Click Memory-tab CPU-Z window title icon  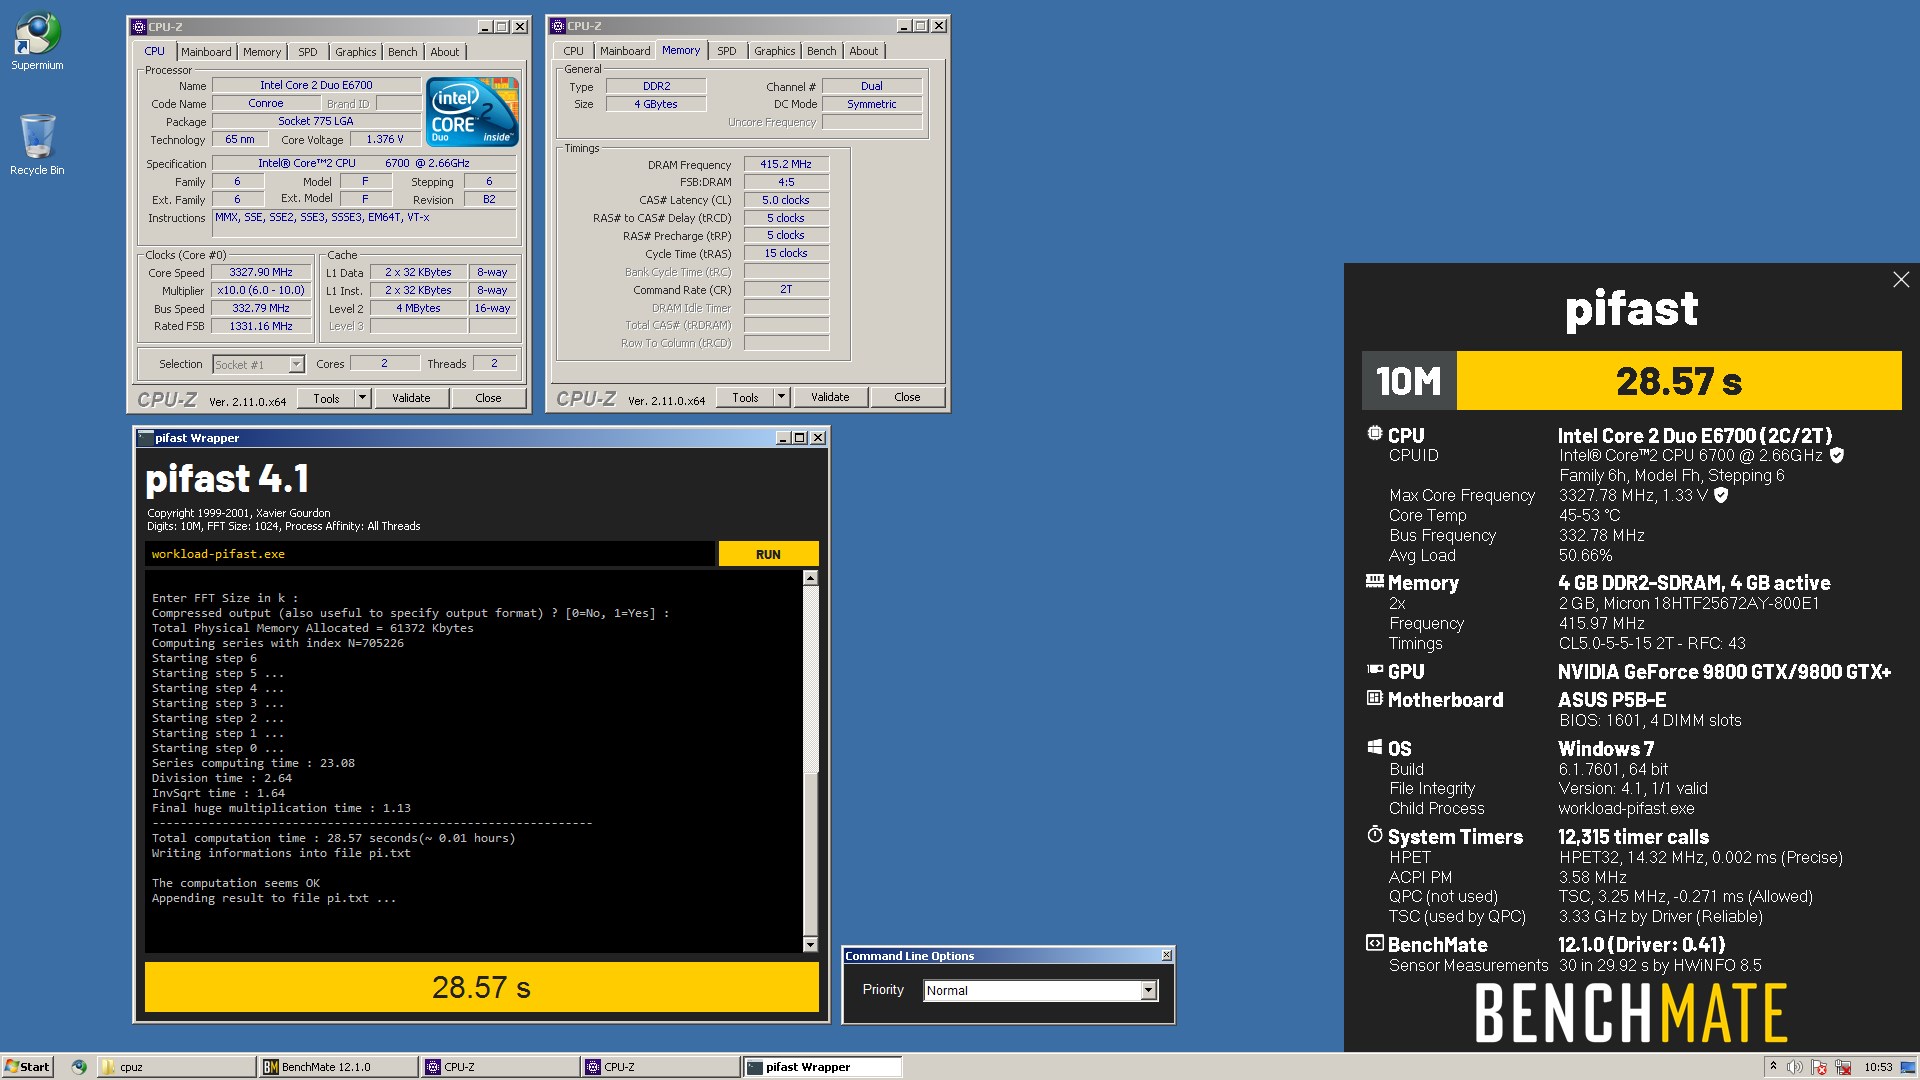[558, 26]
